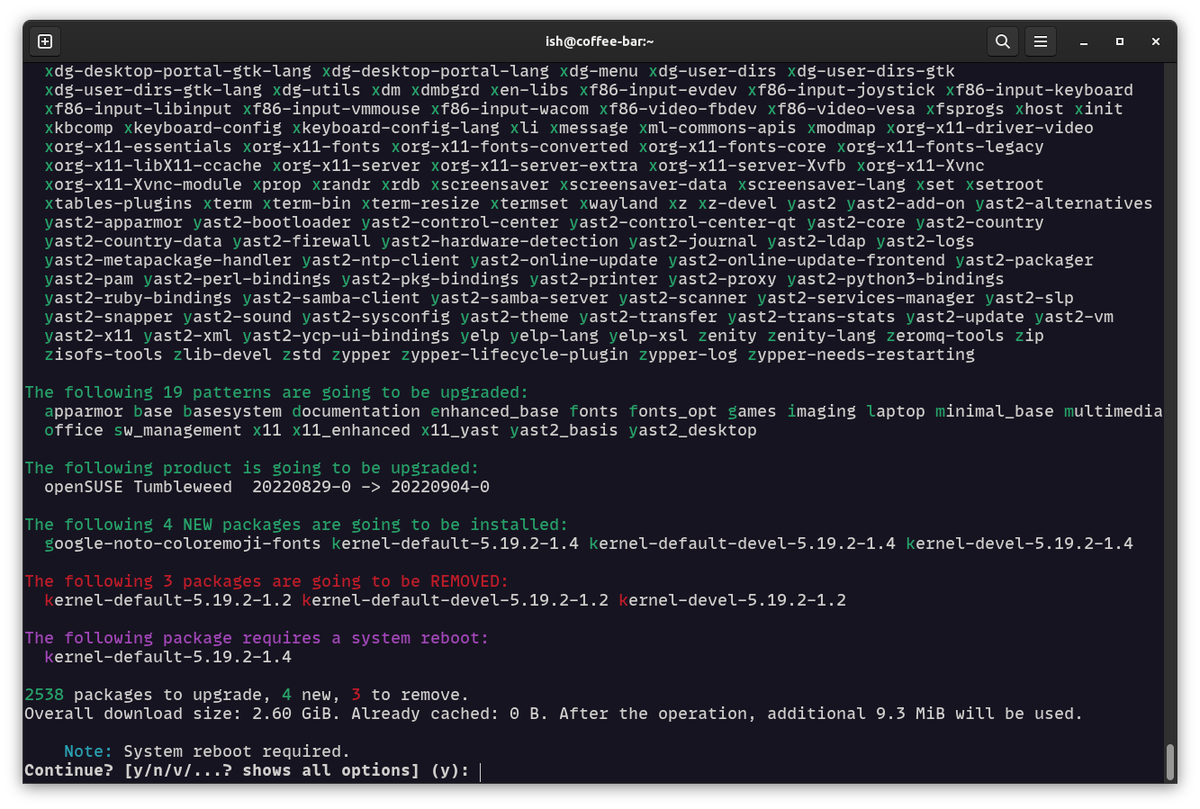This screenshot has width=1200, height=809.
Task: Click 'Overall download size: 2.60 GiB'
Action: pos(183,713)
